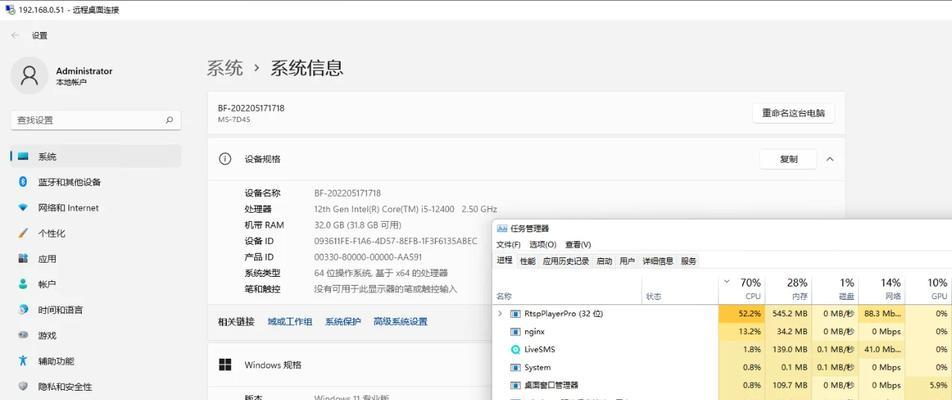952x400 pixels.
Task: Click the 时间和语言 globe icon
Action: 23,310
